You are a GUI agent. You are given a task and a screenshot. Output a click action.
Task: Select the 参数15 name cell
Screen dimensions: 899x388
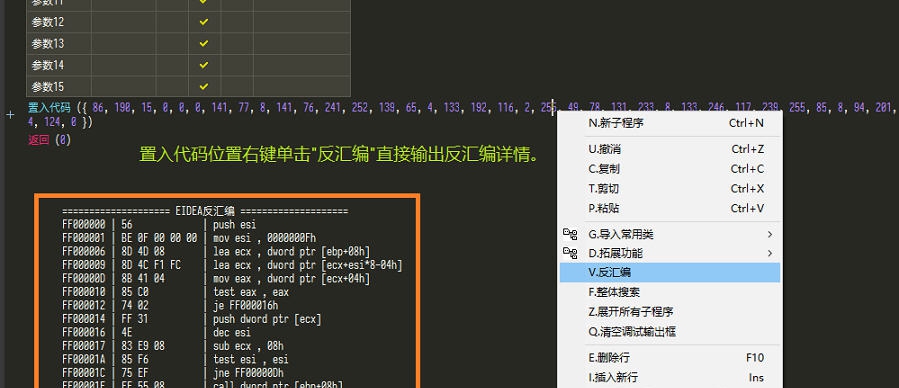click(x=58, y=87)
